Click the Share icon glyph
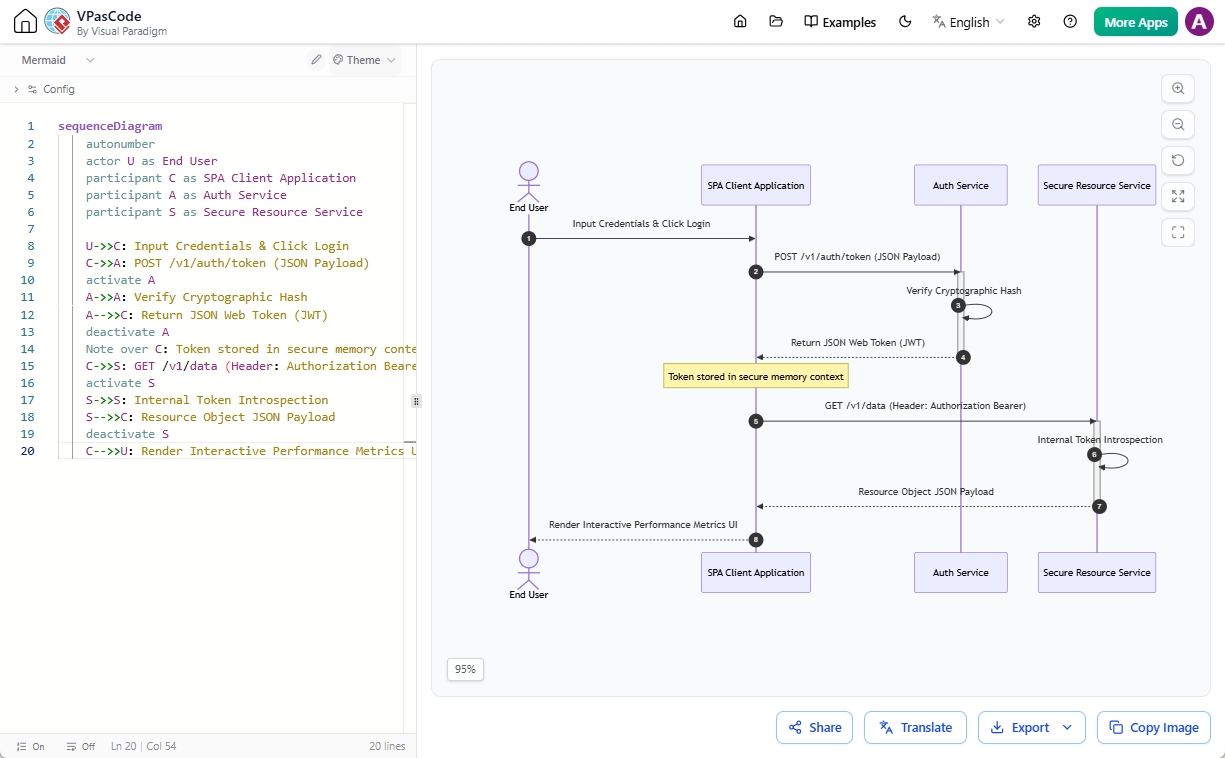The height and width of the screenshot is (758, 1225). point(795,727)
